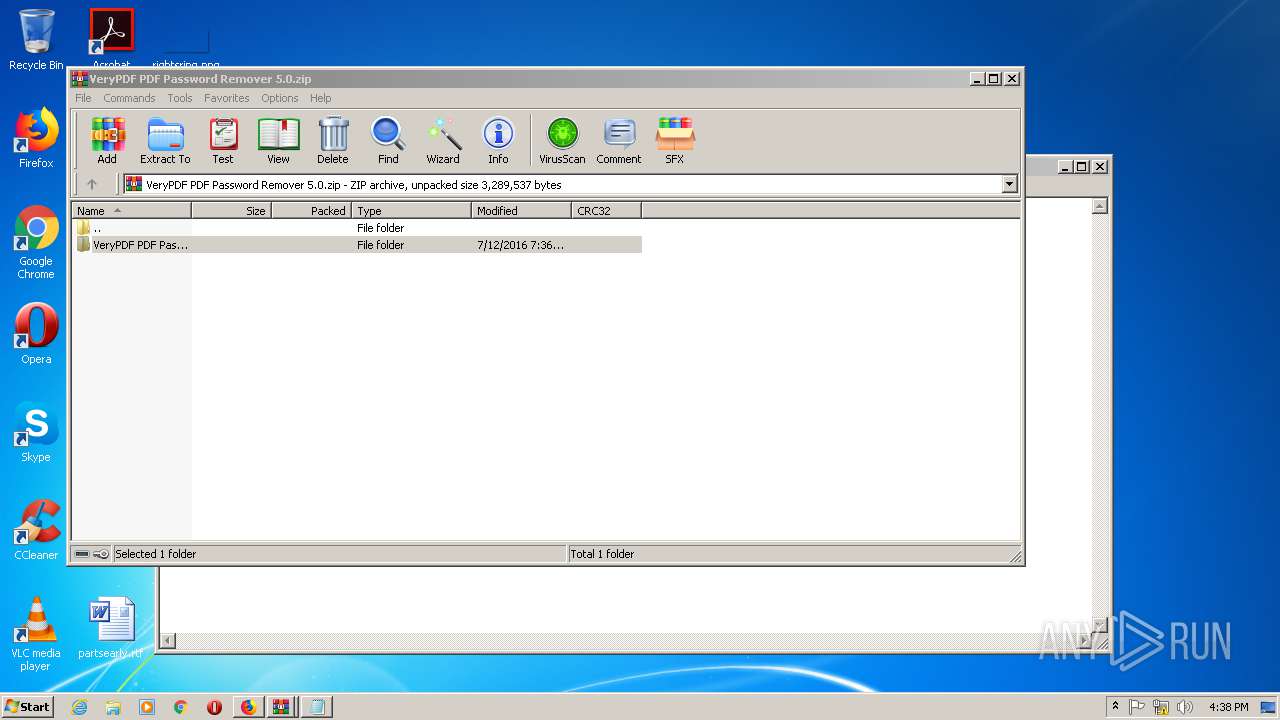Screen dimensions: 1280x720
Task: Open the Options menu
Action: (x=280, y=98)
